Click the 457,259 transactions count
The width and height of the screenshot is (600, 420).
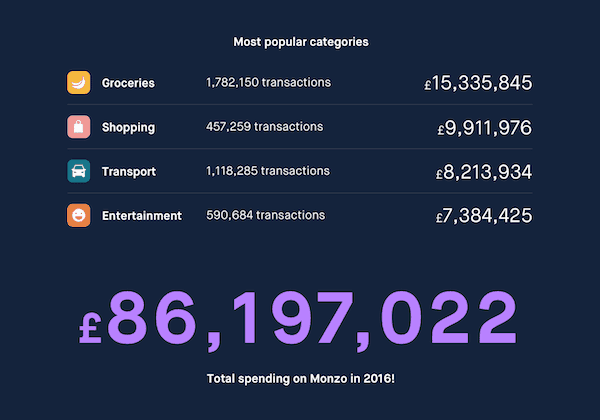pyautogui.click(x=264, y=127)
